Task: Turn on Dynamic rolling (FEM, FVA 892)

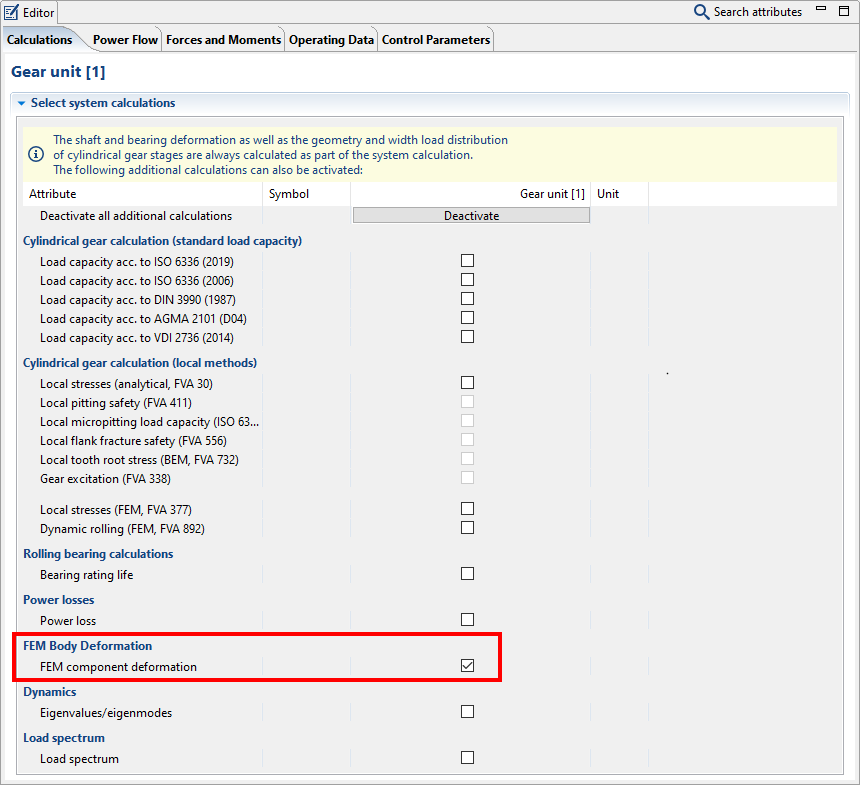Action: tap(467, 527)
